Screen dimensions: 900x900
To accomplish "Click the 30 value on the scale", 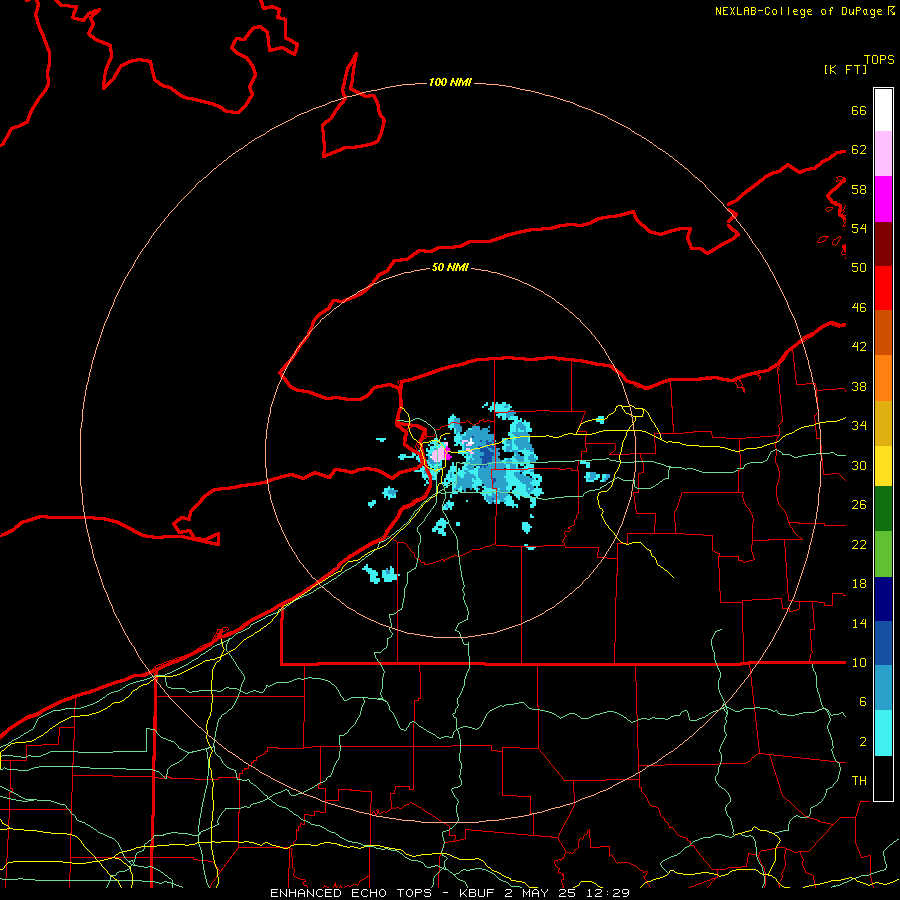I will [x=859, y=465].
